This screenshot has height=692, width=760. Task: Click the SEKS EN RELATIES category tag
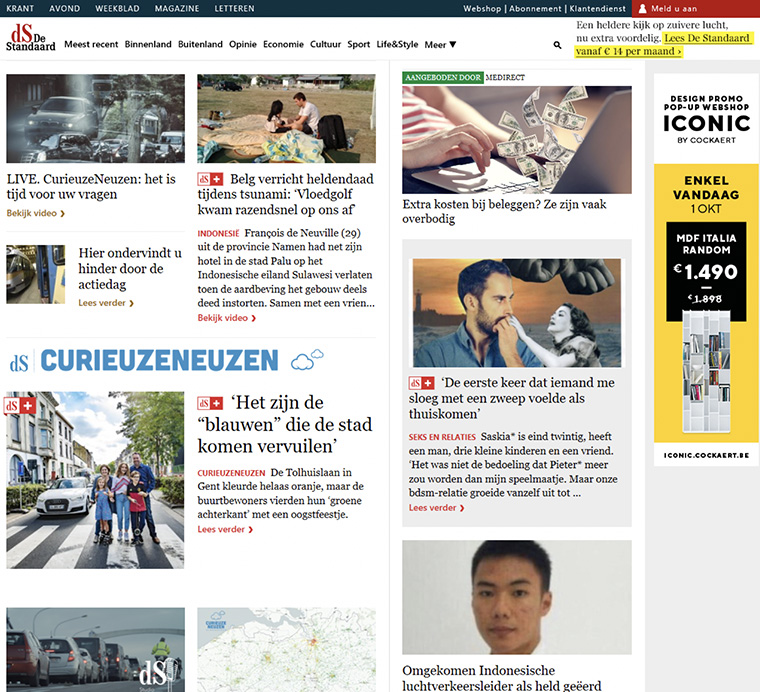click(x=442, y=437)
